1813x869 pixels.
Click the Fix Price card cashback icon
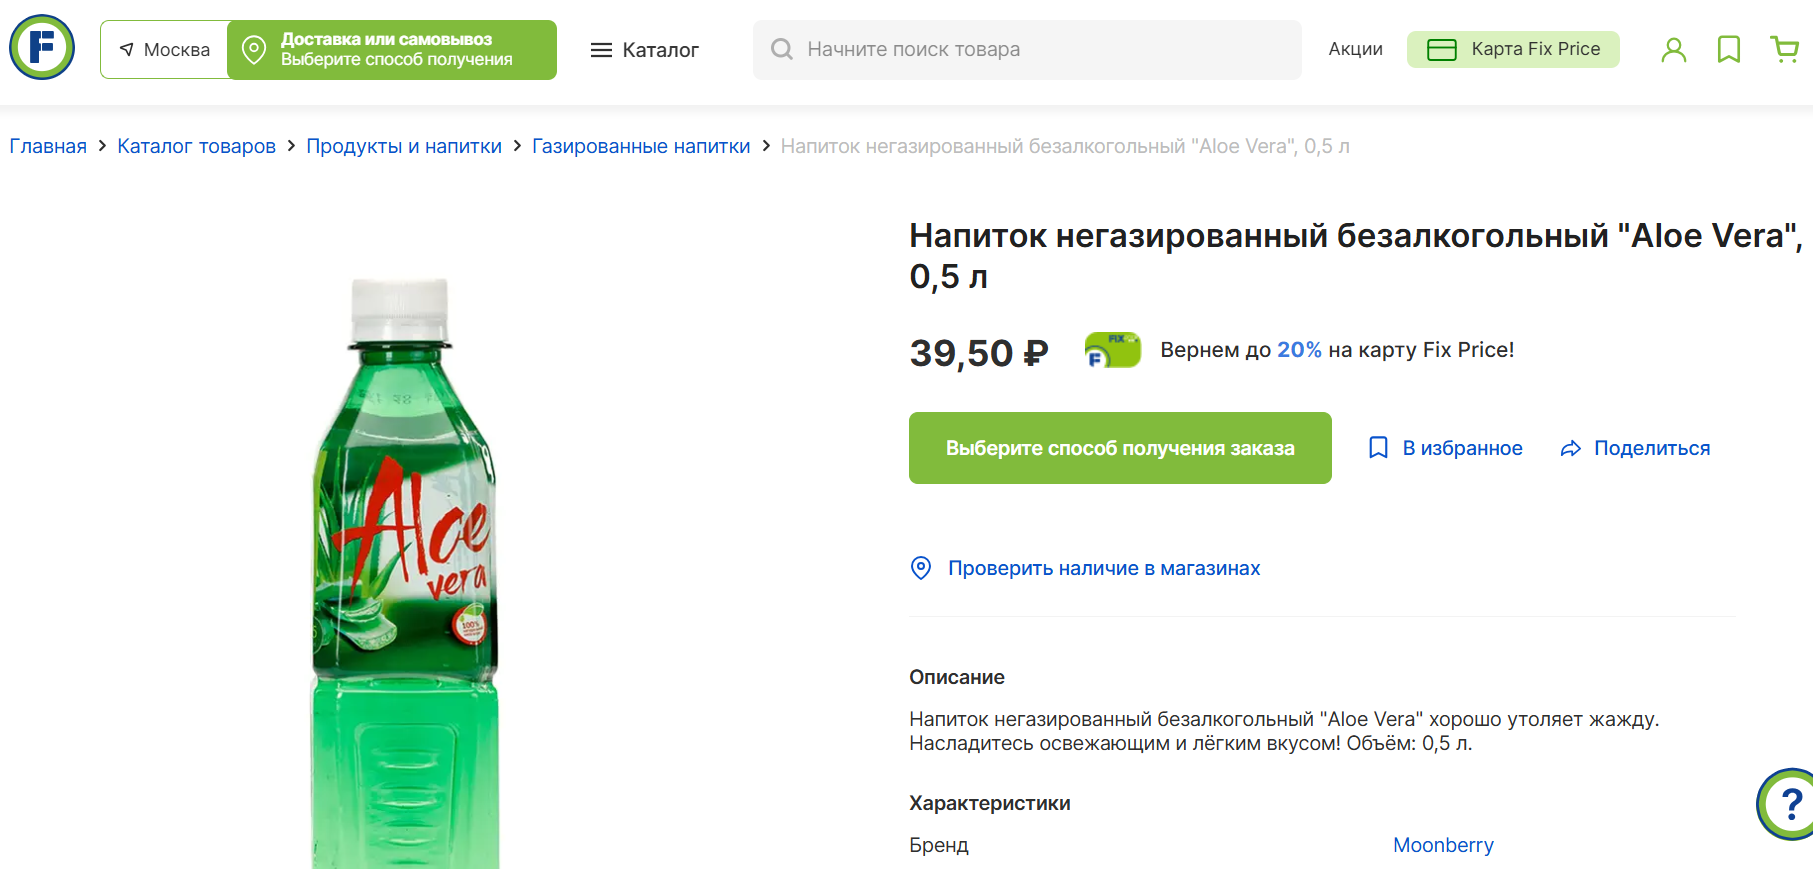1112,350
